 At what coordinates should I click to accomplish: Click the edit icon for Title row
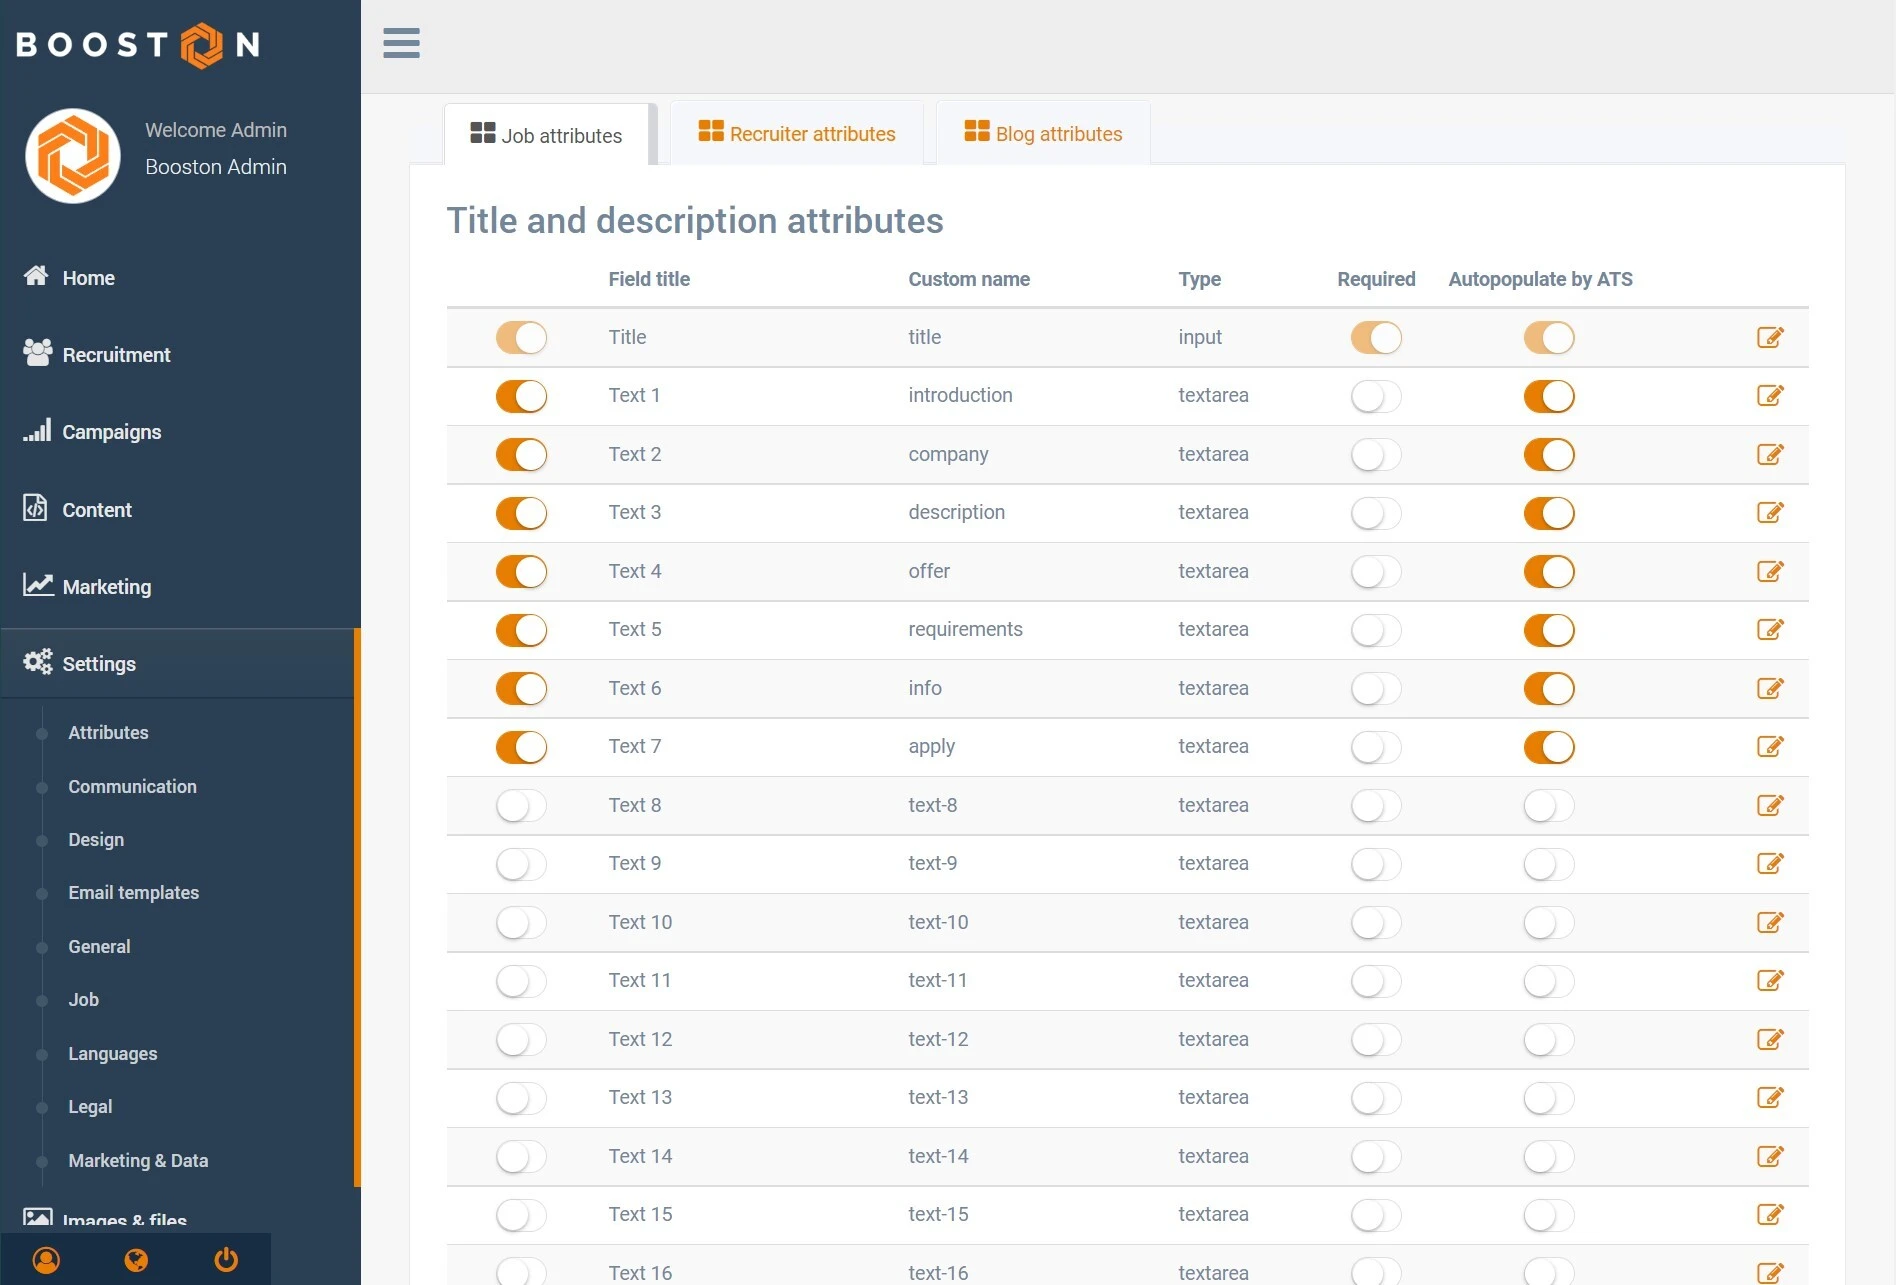tap(1769, 338)
